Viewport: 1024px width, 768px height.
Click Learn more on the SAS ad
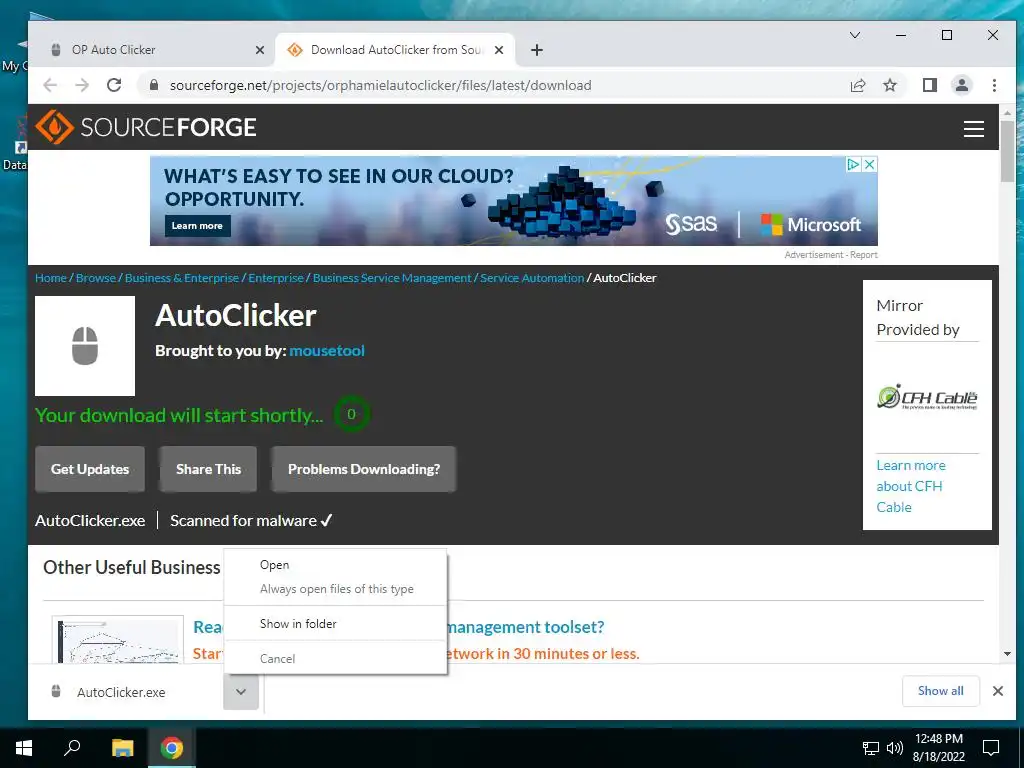tap(197, 226)
